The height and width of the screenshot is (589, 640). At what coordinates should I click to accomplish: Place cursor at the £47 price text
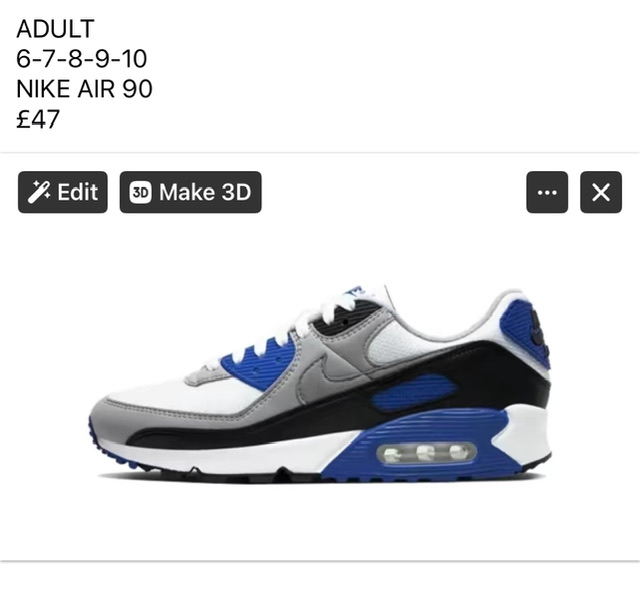pyautogui.click(x=38, y=119)
